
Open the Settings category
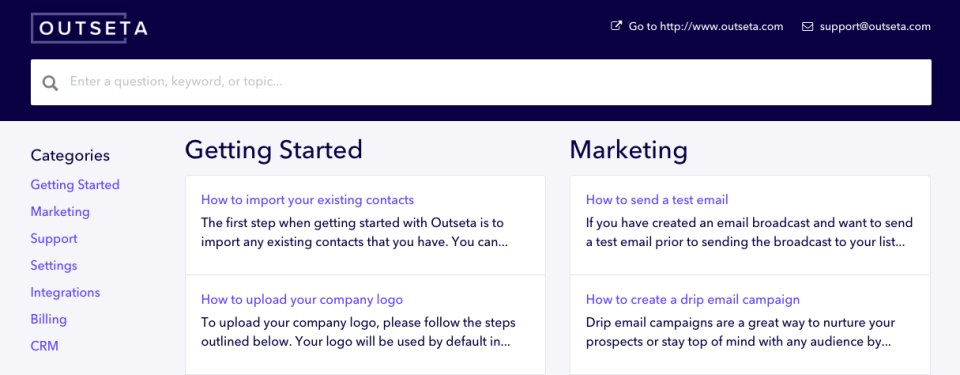click(54, 265)
